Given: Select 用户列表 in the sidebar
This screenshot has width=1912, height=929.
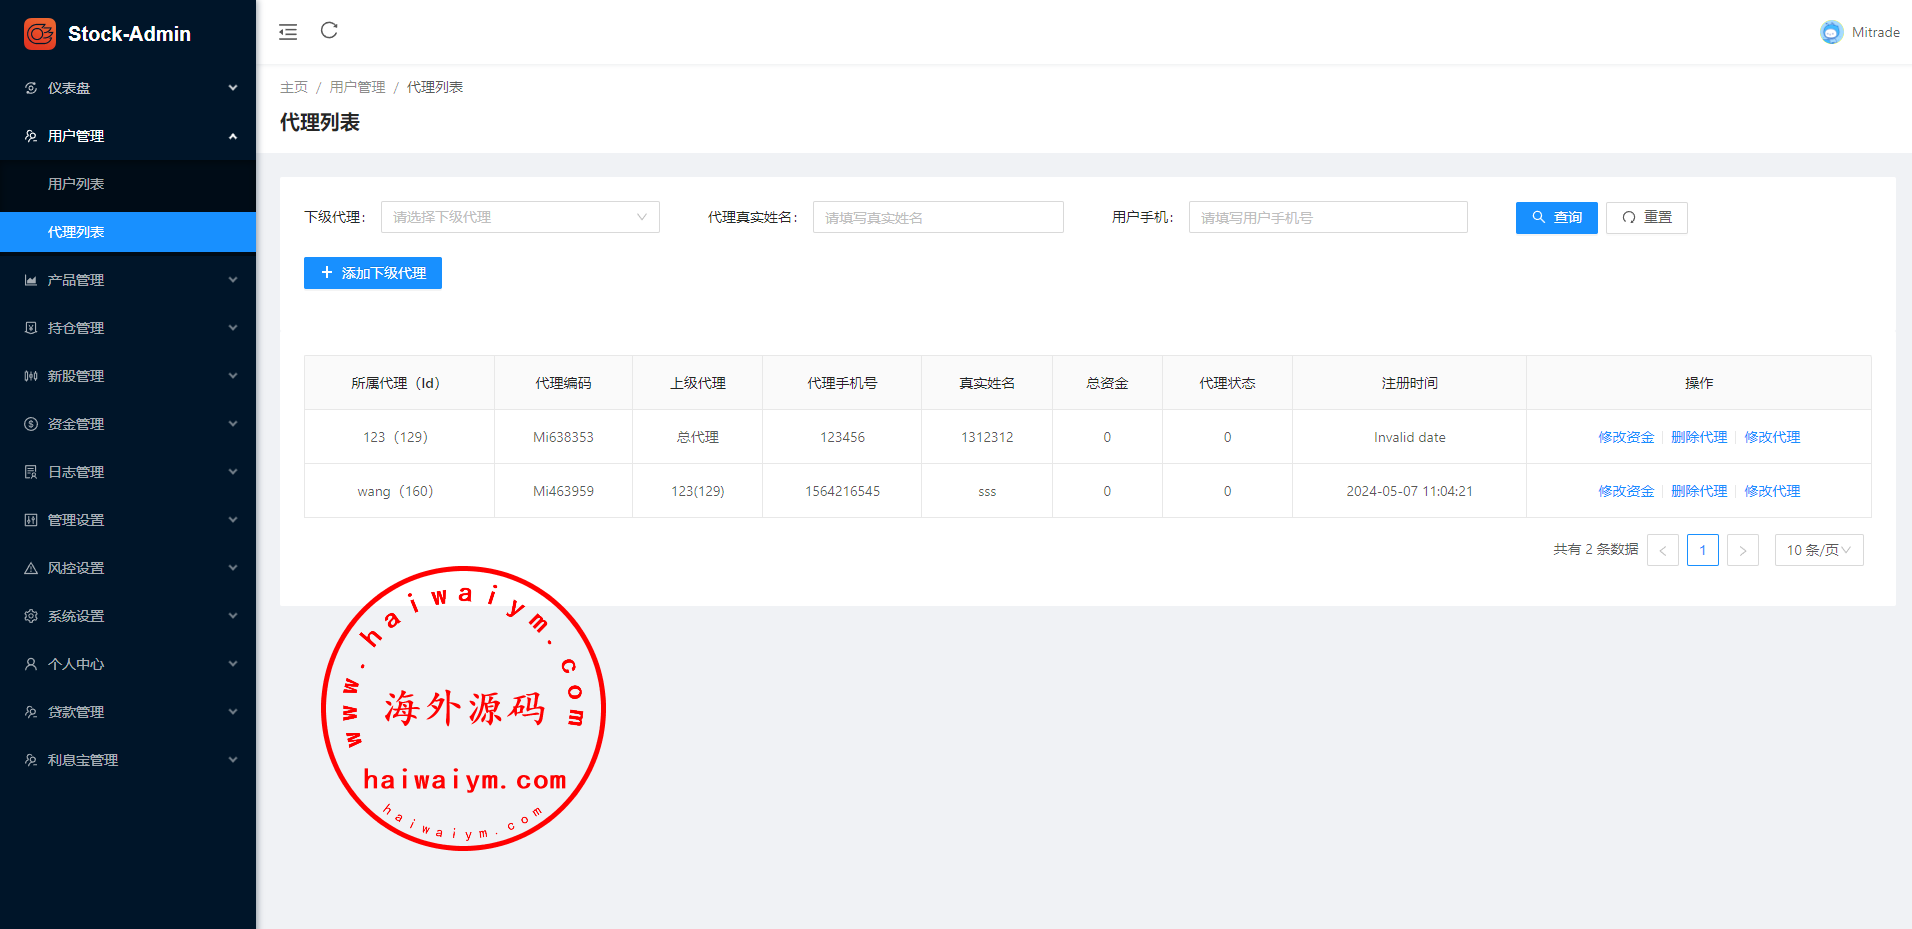Looking at the screenshot, I should coord(76,184).
